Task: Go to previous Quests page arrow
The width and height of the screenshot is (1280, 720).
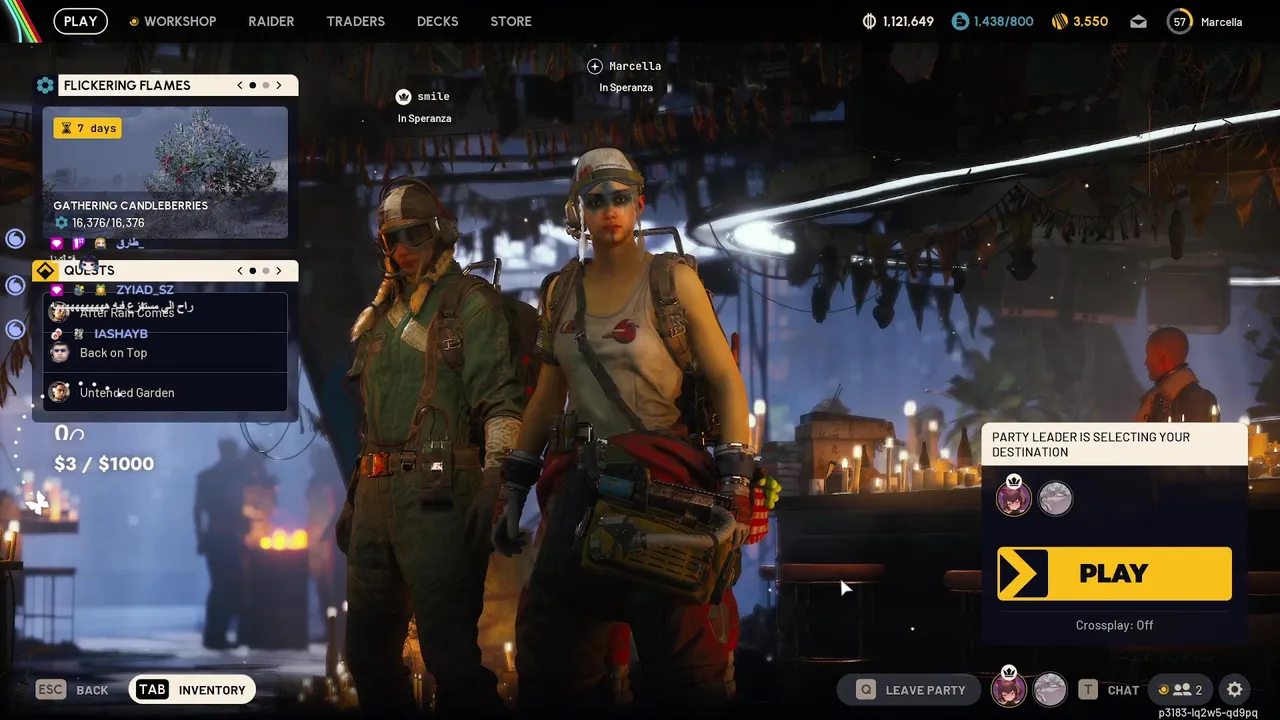Action: click(240, 270)
